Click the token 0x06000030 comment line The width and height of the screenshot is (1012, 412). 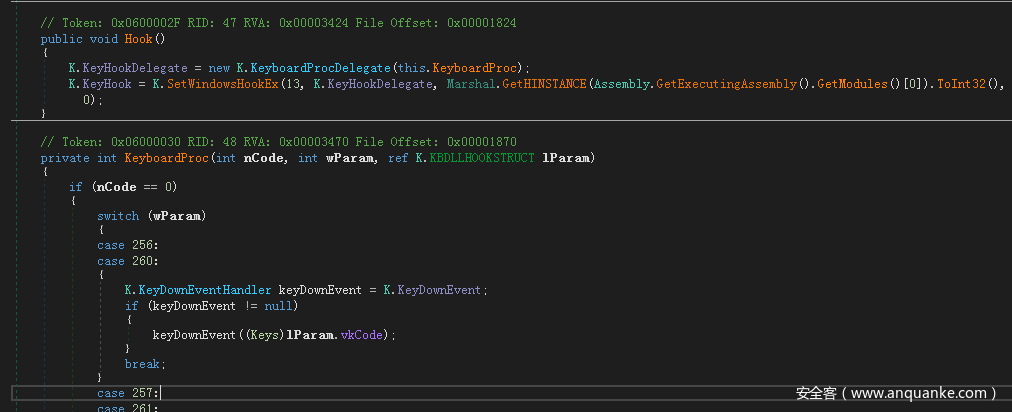click(279, 141)
